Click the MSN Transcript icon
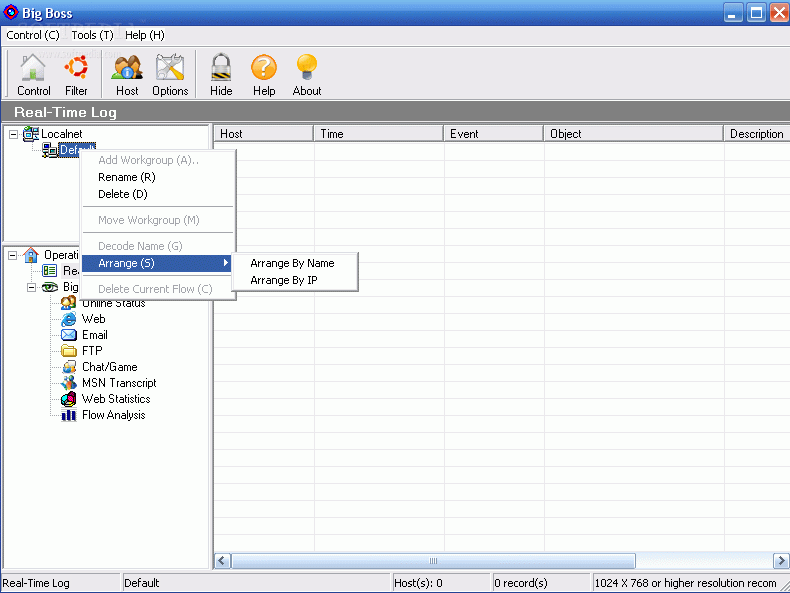This screenshot has height=593, width=790. [x=69, y=383]
